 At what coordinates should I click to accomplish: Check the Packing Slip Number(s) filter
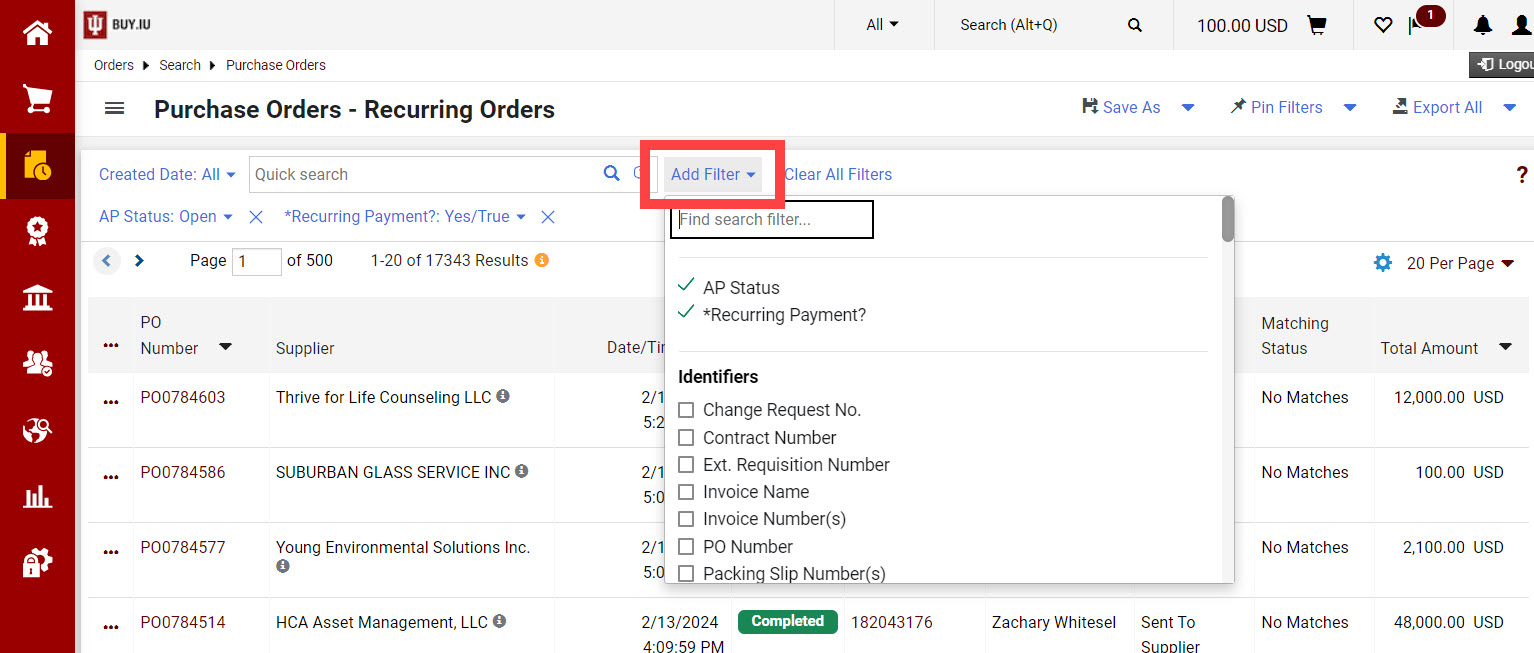click(686, 574)
